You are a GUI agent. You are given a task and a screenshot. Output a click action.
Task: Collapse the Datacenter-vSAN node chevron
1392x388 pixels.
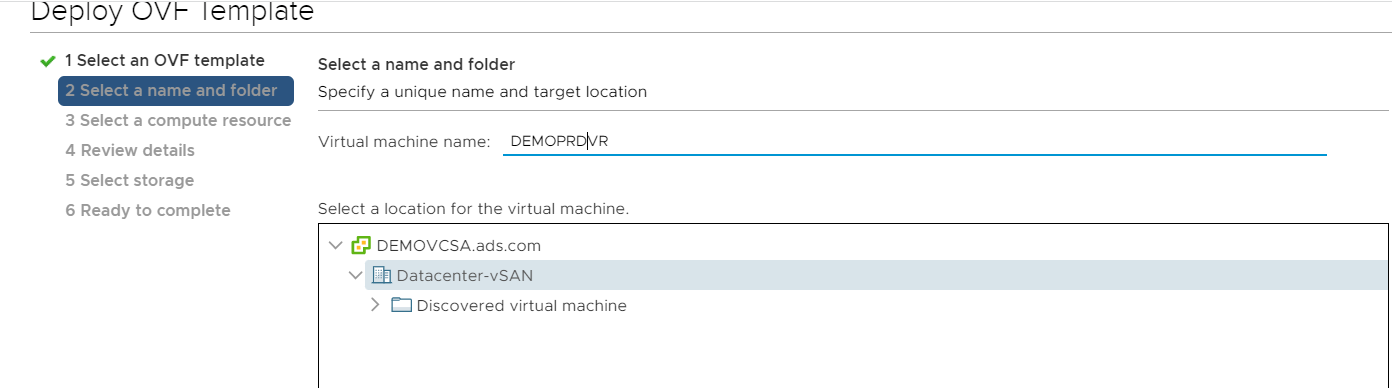355,275
